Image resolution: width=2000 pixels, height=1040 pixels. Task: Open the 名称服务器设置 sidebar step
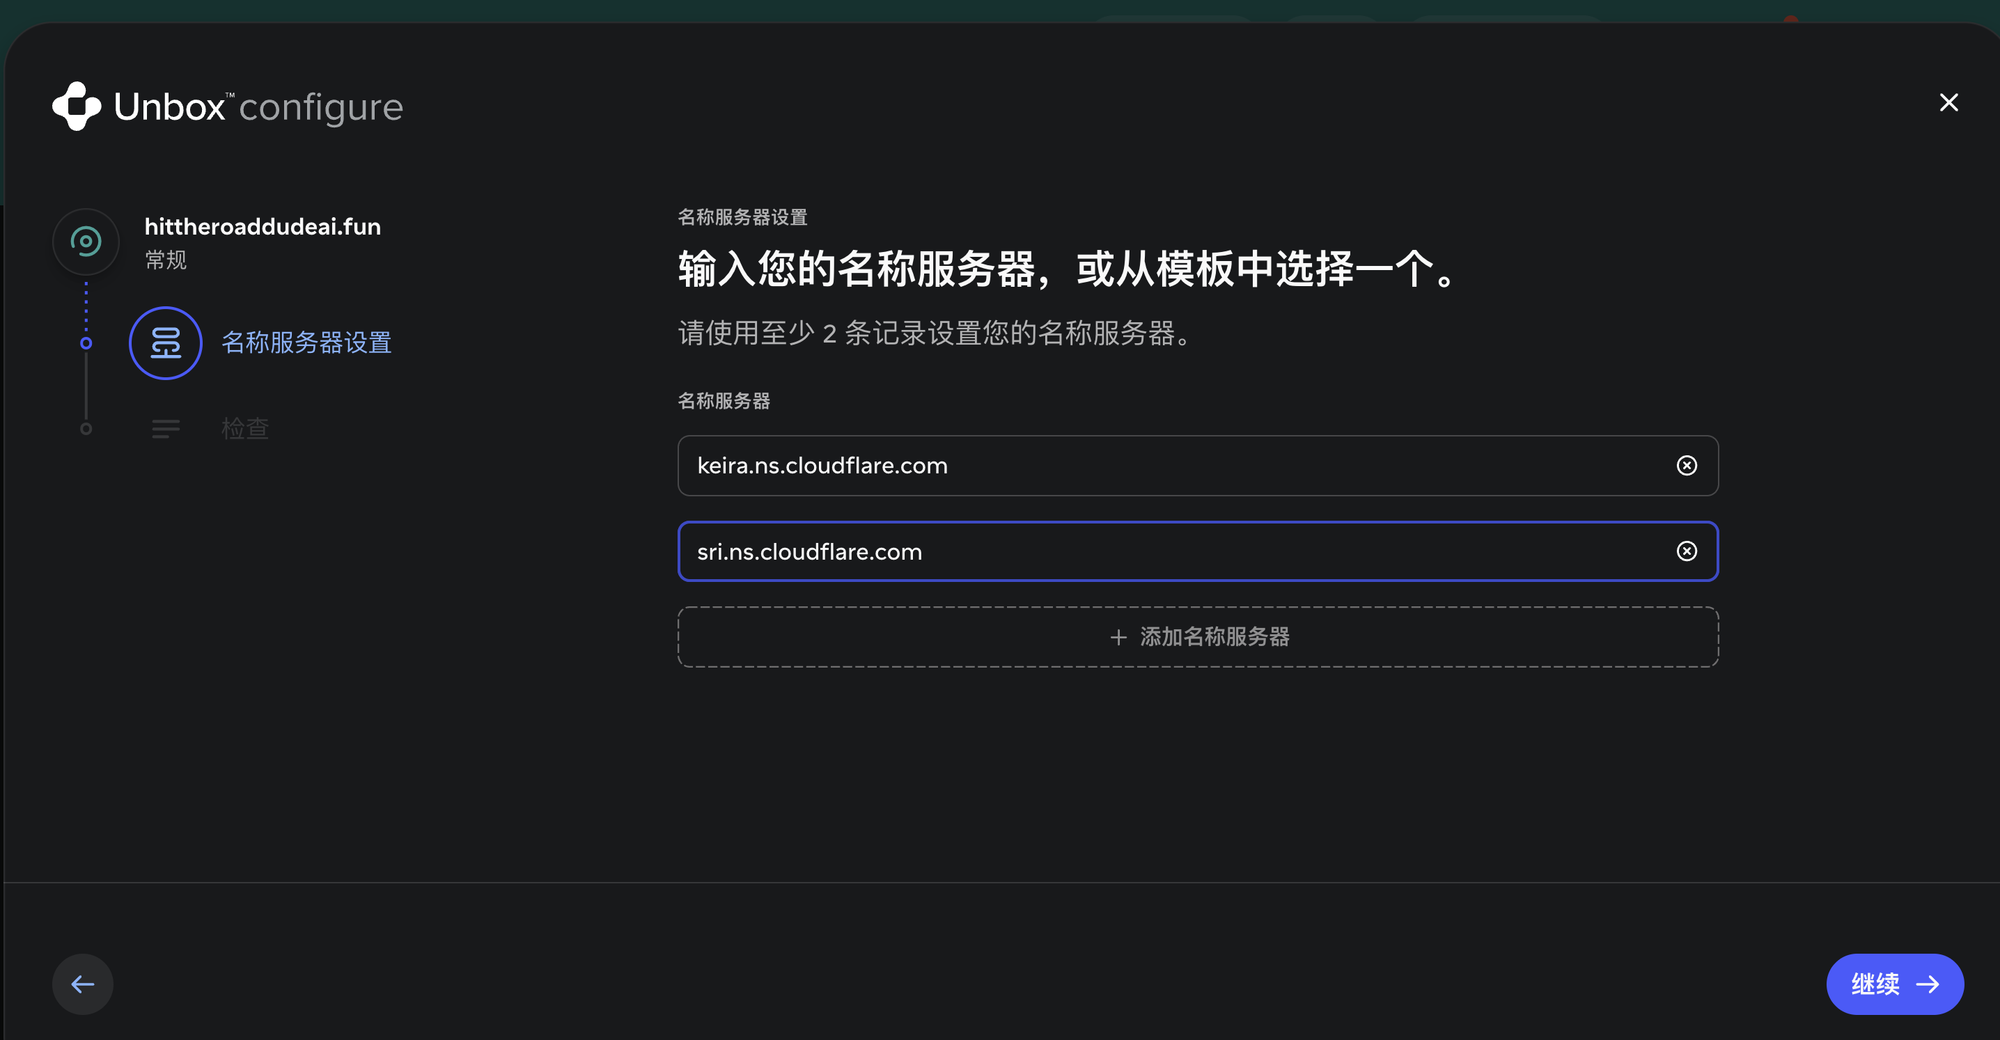[x=306, y=343]
